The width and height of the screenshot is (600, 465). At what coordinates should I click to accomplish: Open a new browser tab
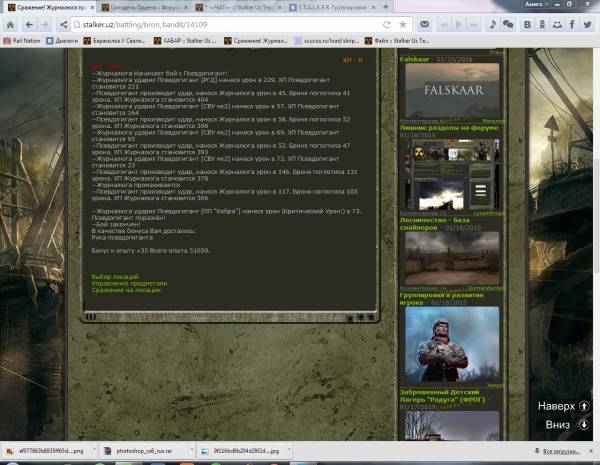click(x=386, y=7)
